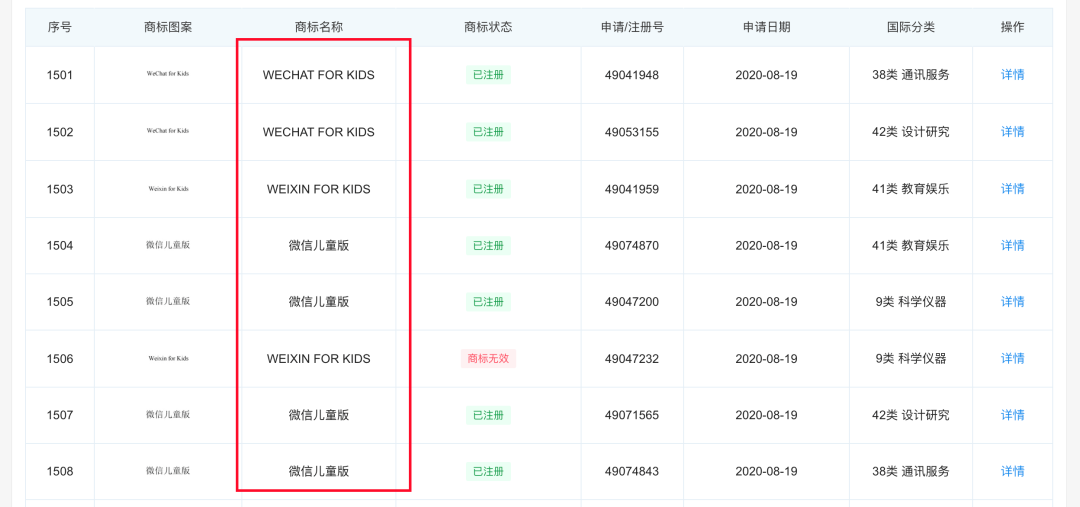Select the 微信儿童版 name in row 1507
Image resolution: width=1080 pixels, height=507 pixels.
pos(319,415)
